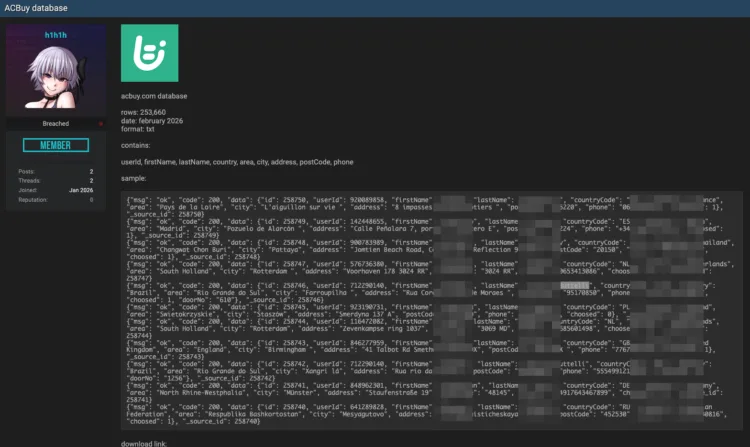Click sample record with id 258743
This screenshot has width=750, height=447.
[421, 350]
